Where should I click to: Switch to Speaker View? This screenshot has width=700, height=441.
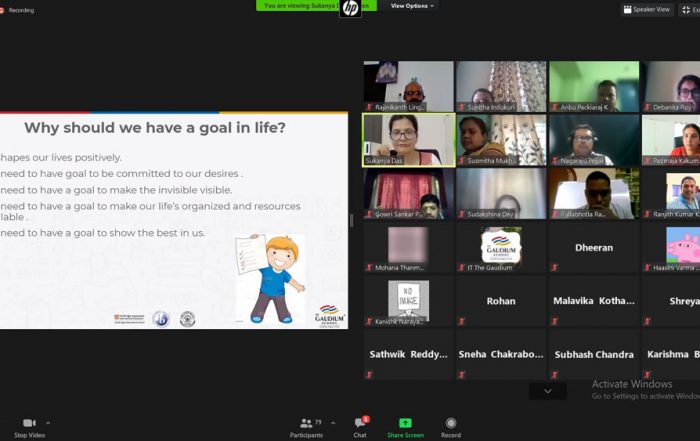click(647, 9)
